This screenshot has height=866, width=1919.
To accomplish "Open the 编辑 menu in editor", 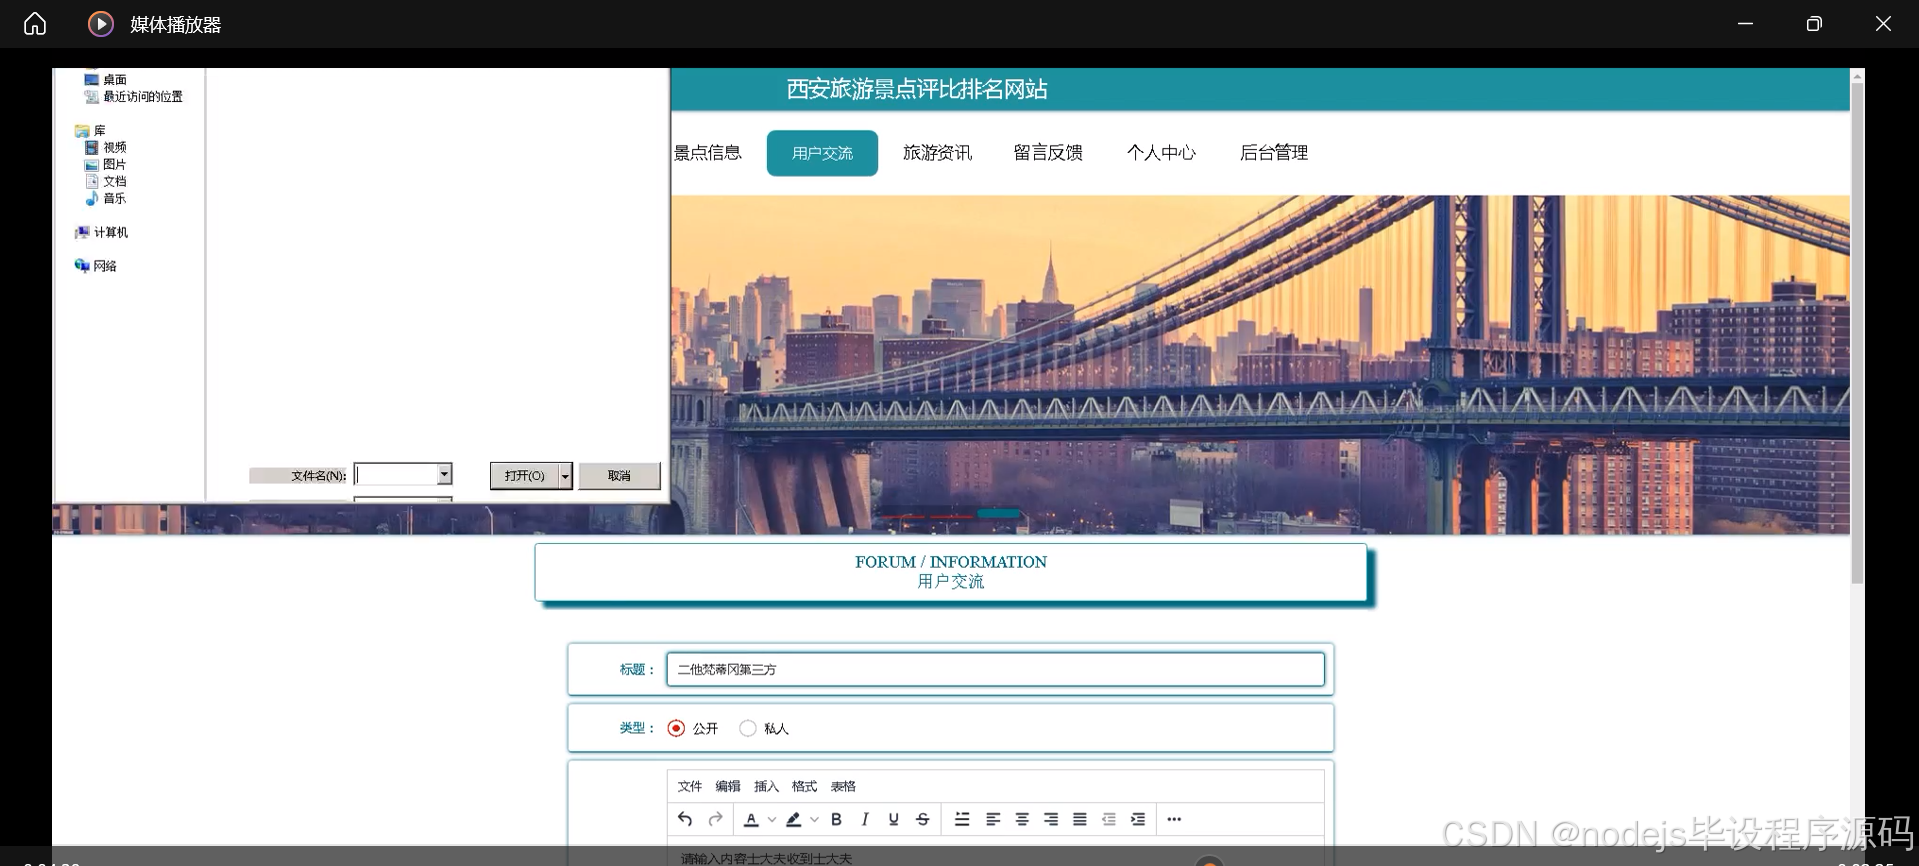I will [728, 786].
